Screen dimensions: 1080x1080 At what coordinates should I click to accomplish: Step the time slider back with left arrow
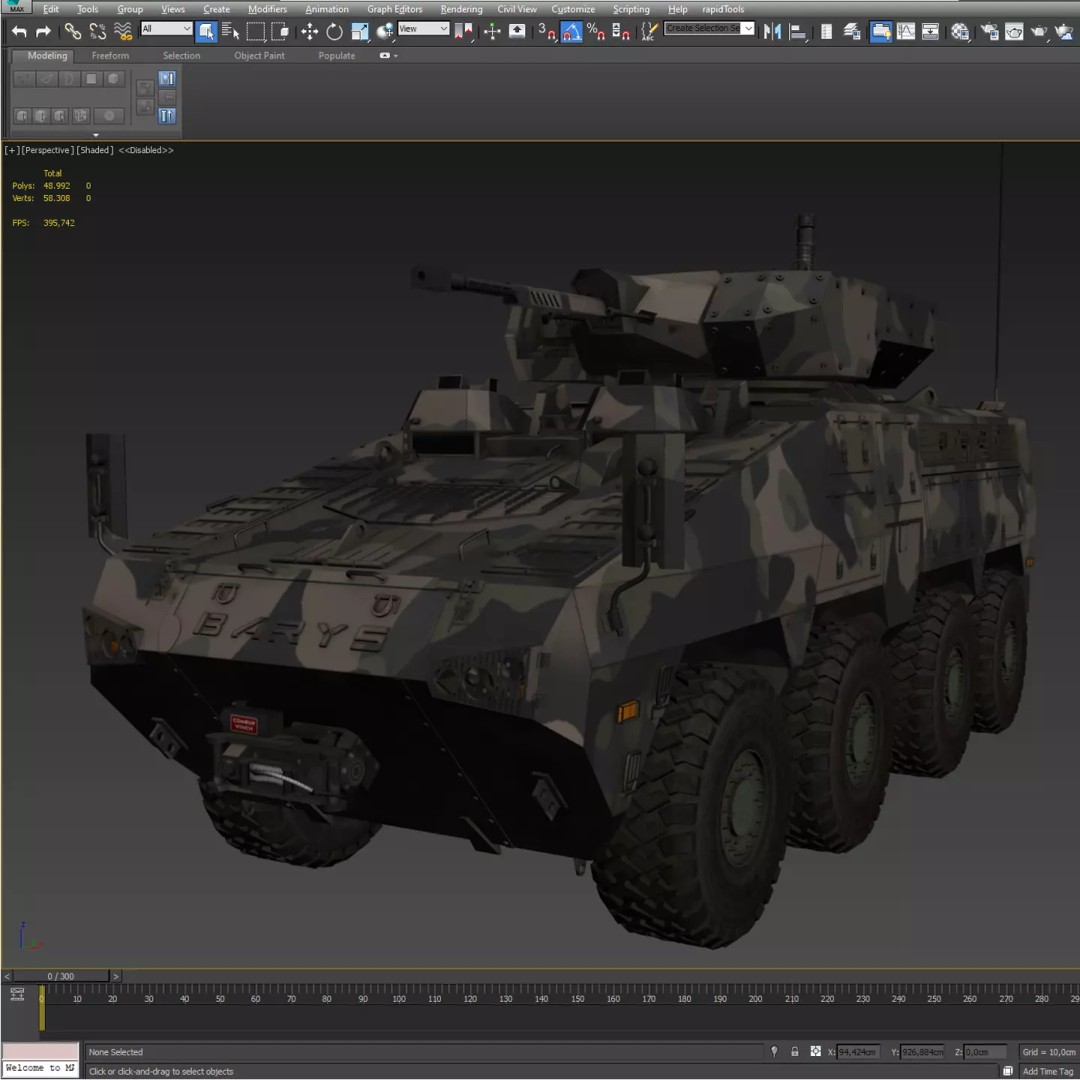[7, 976]
